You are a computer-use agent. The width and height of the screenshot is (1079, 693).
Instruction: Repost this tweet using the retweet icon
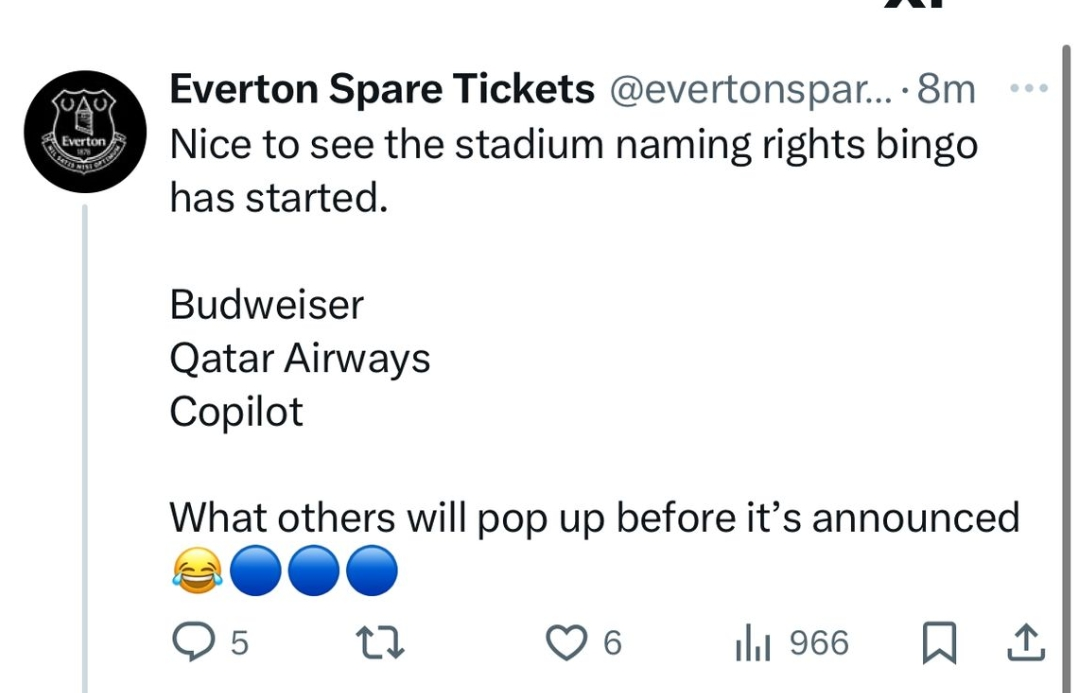point(381,643)
